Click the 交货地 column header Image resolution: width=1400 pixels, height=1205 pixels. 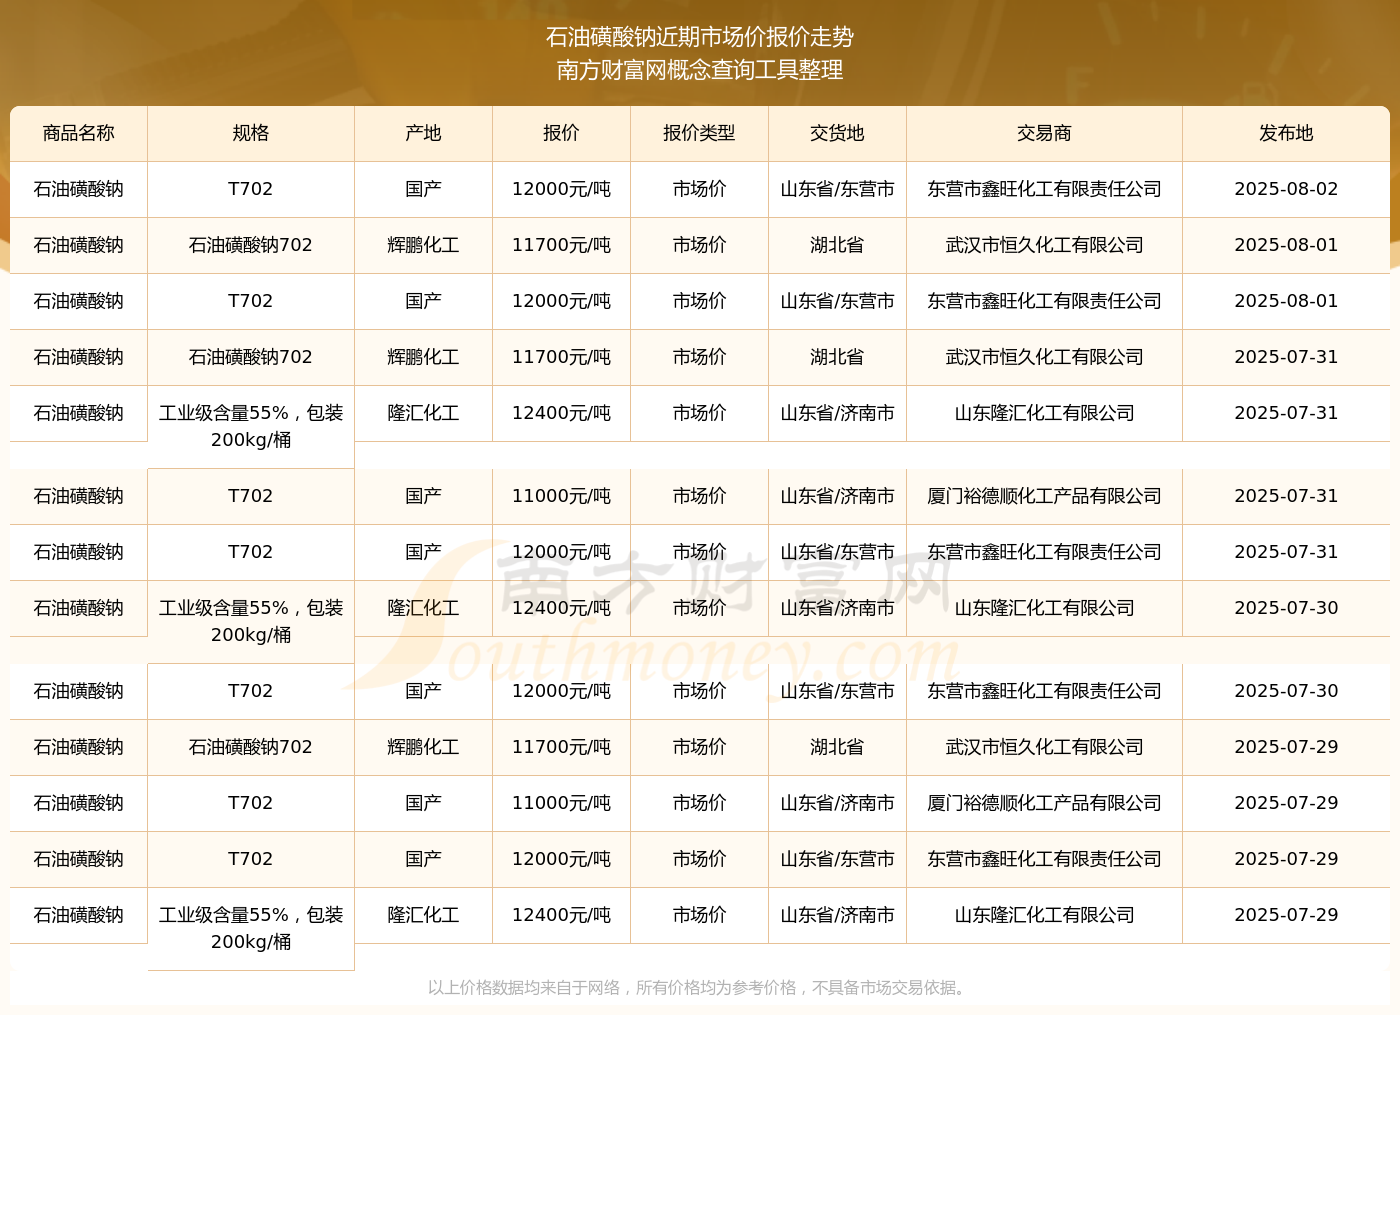(837, 133)
